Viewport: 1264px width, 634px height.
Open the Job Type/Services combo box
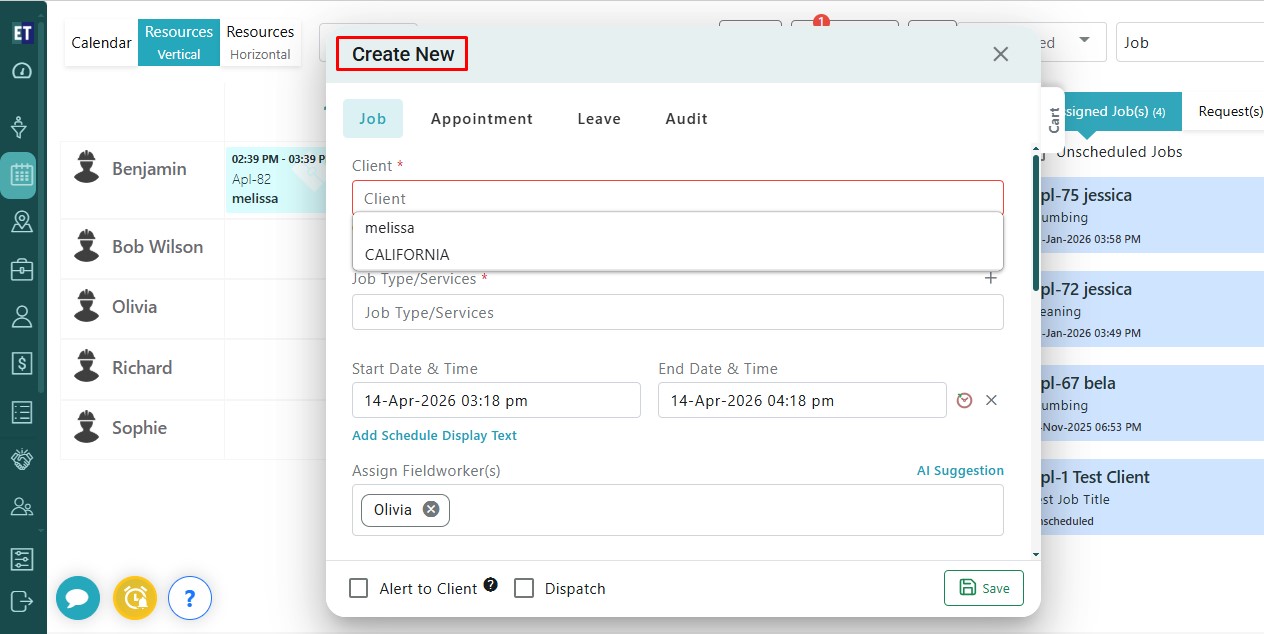[677, 313]
